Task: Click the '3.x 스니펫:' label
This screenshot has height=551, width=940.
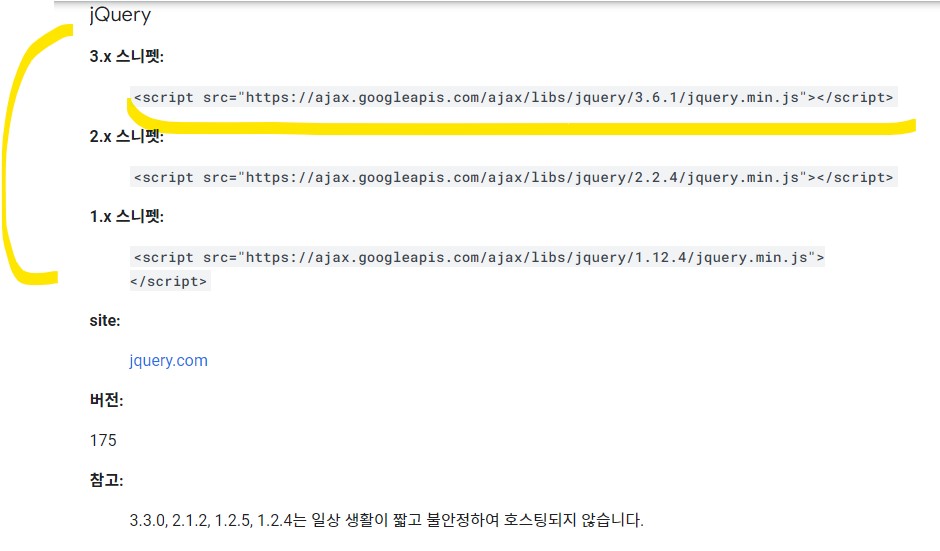Action: coord(126,56)
